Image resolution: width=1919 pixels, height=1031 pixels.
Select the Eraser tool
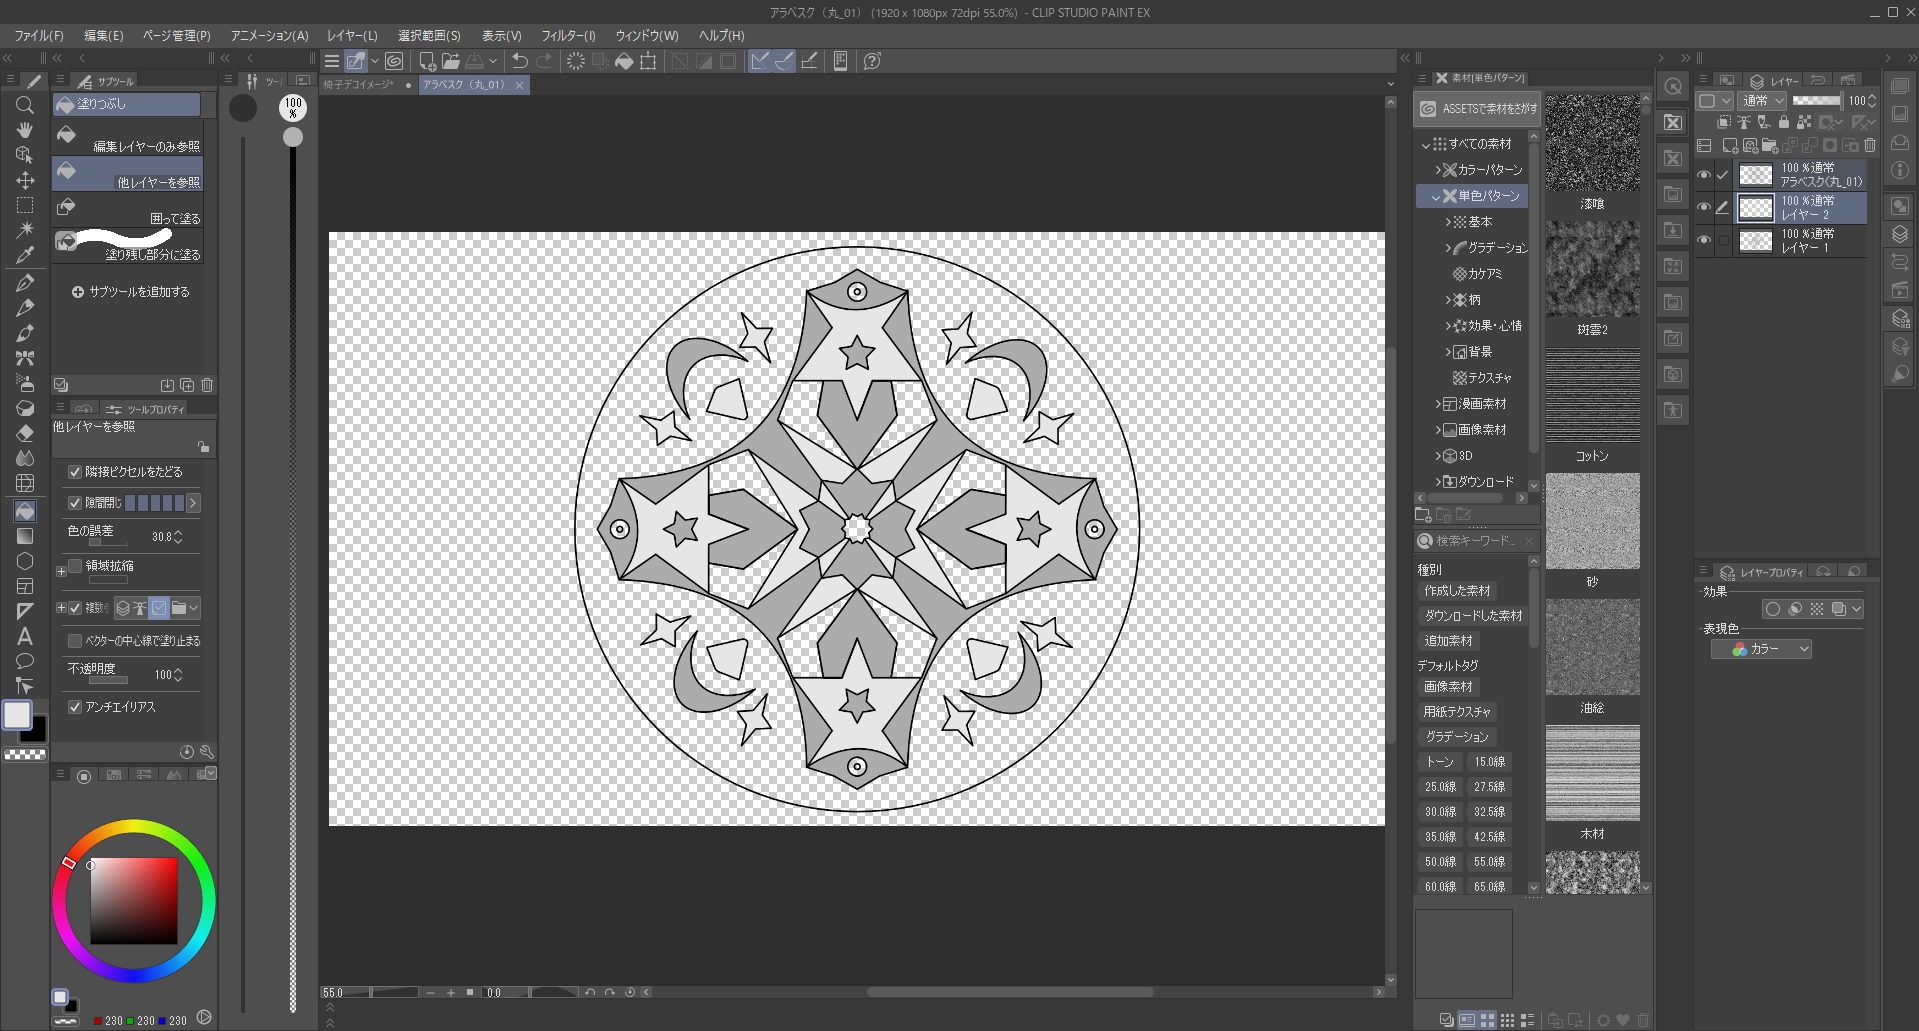(25, 433)
